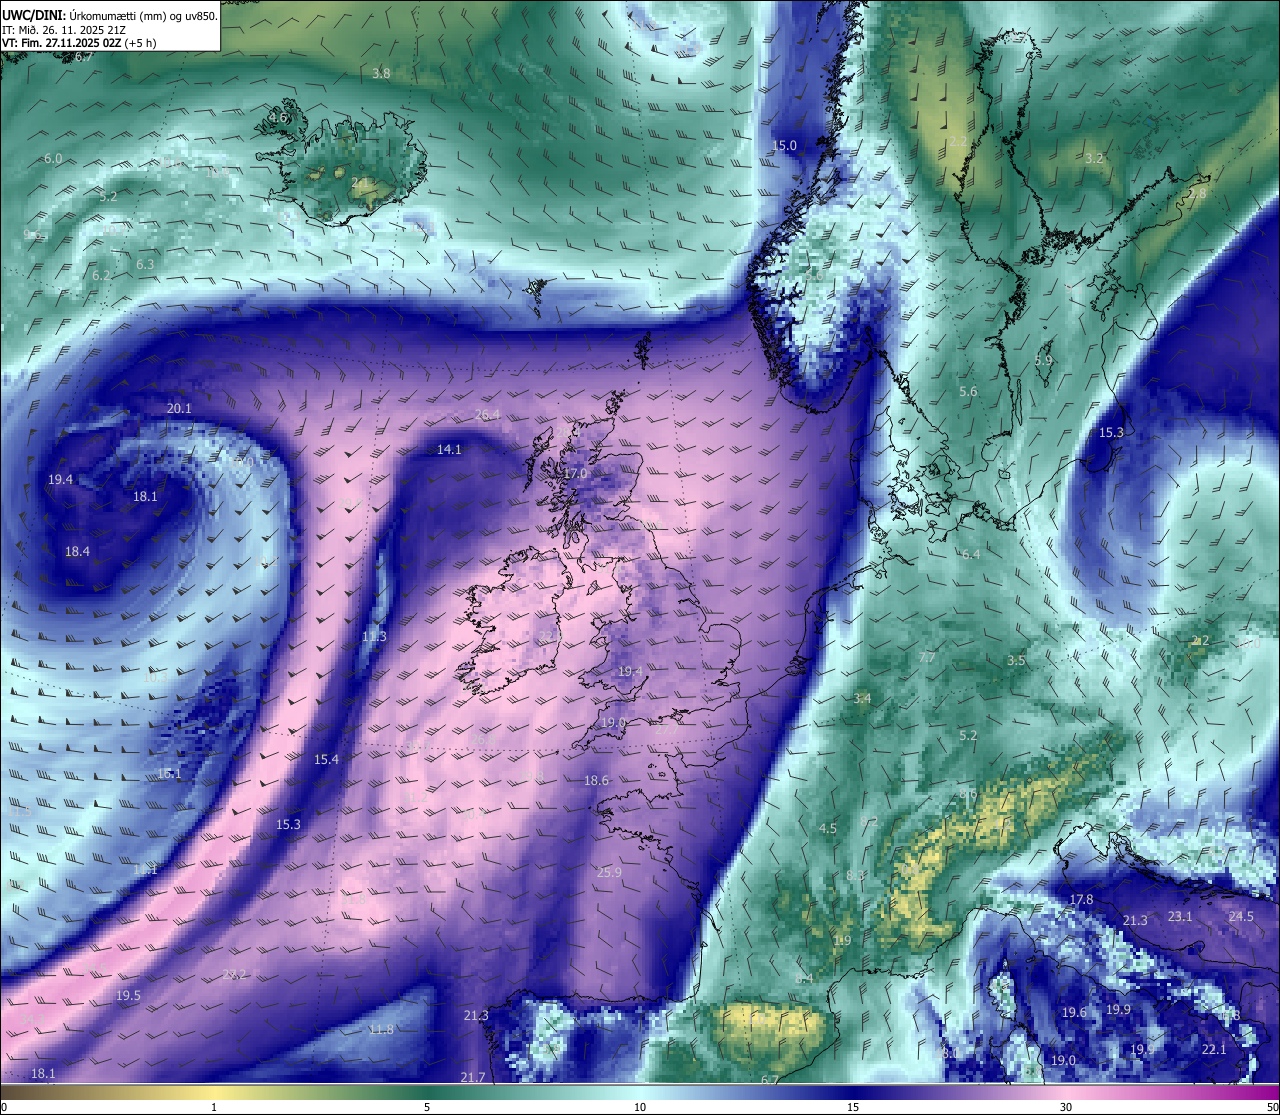Click the 3.5 value over eastern Germany
The image size is (1280, 1115).
(x=1016, y=660)
